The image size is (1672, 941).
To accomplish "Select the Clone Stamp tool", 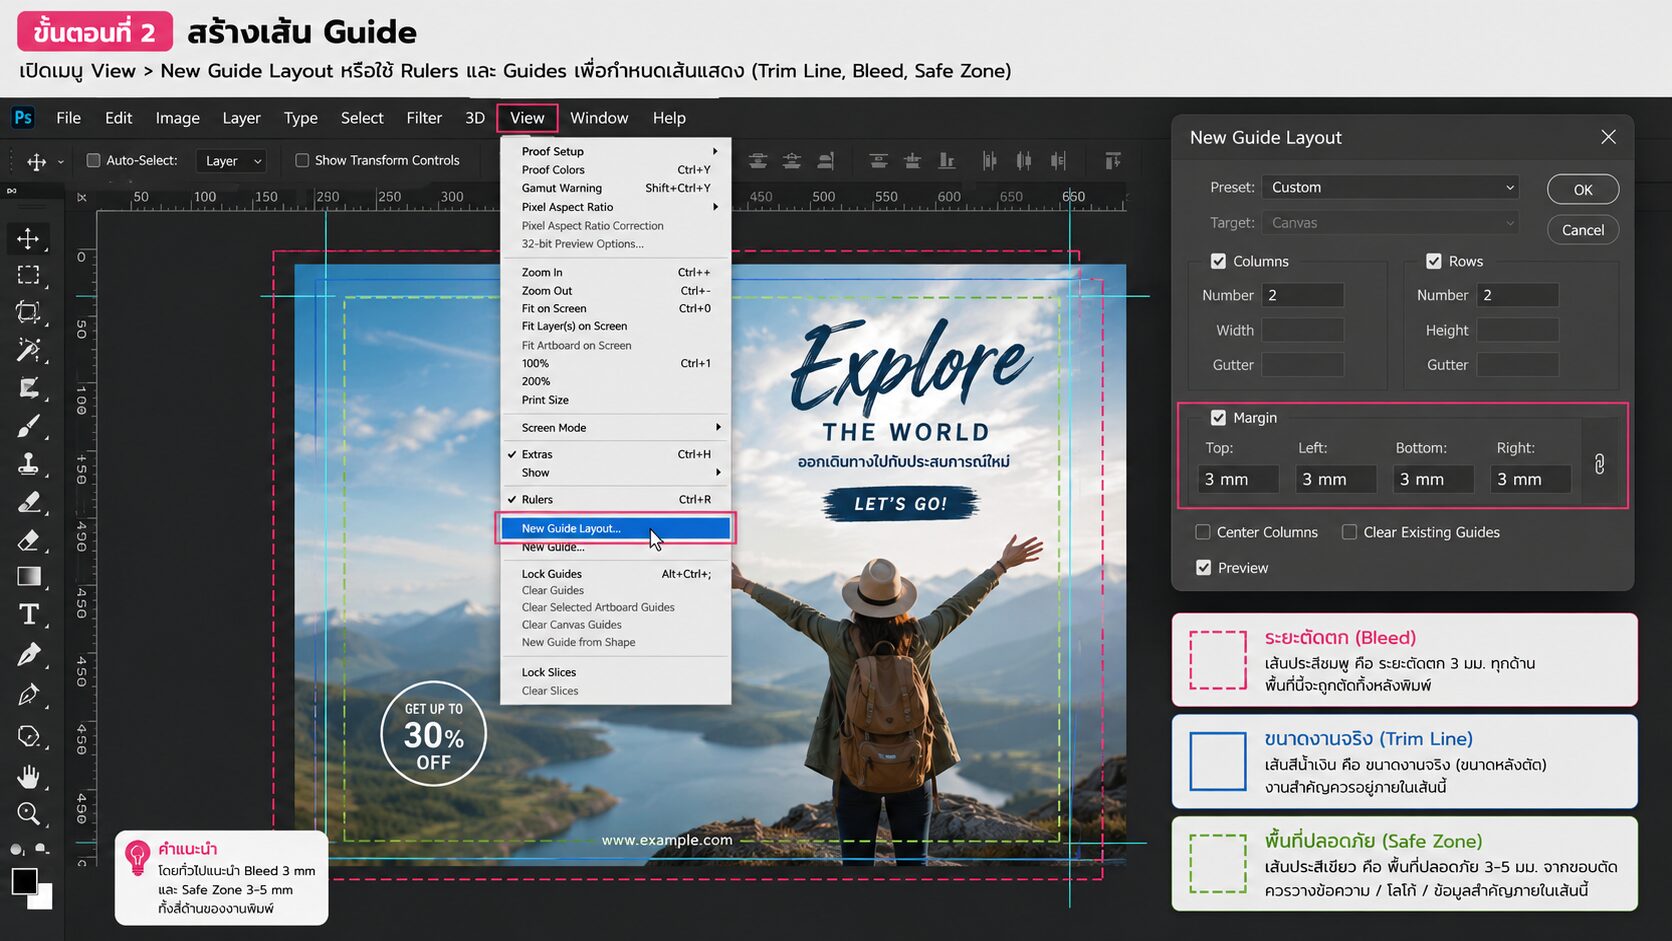I will tap(28, 464).
